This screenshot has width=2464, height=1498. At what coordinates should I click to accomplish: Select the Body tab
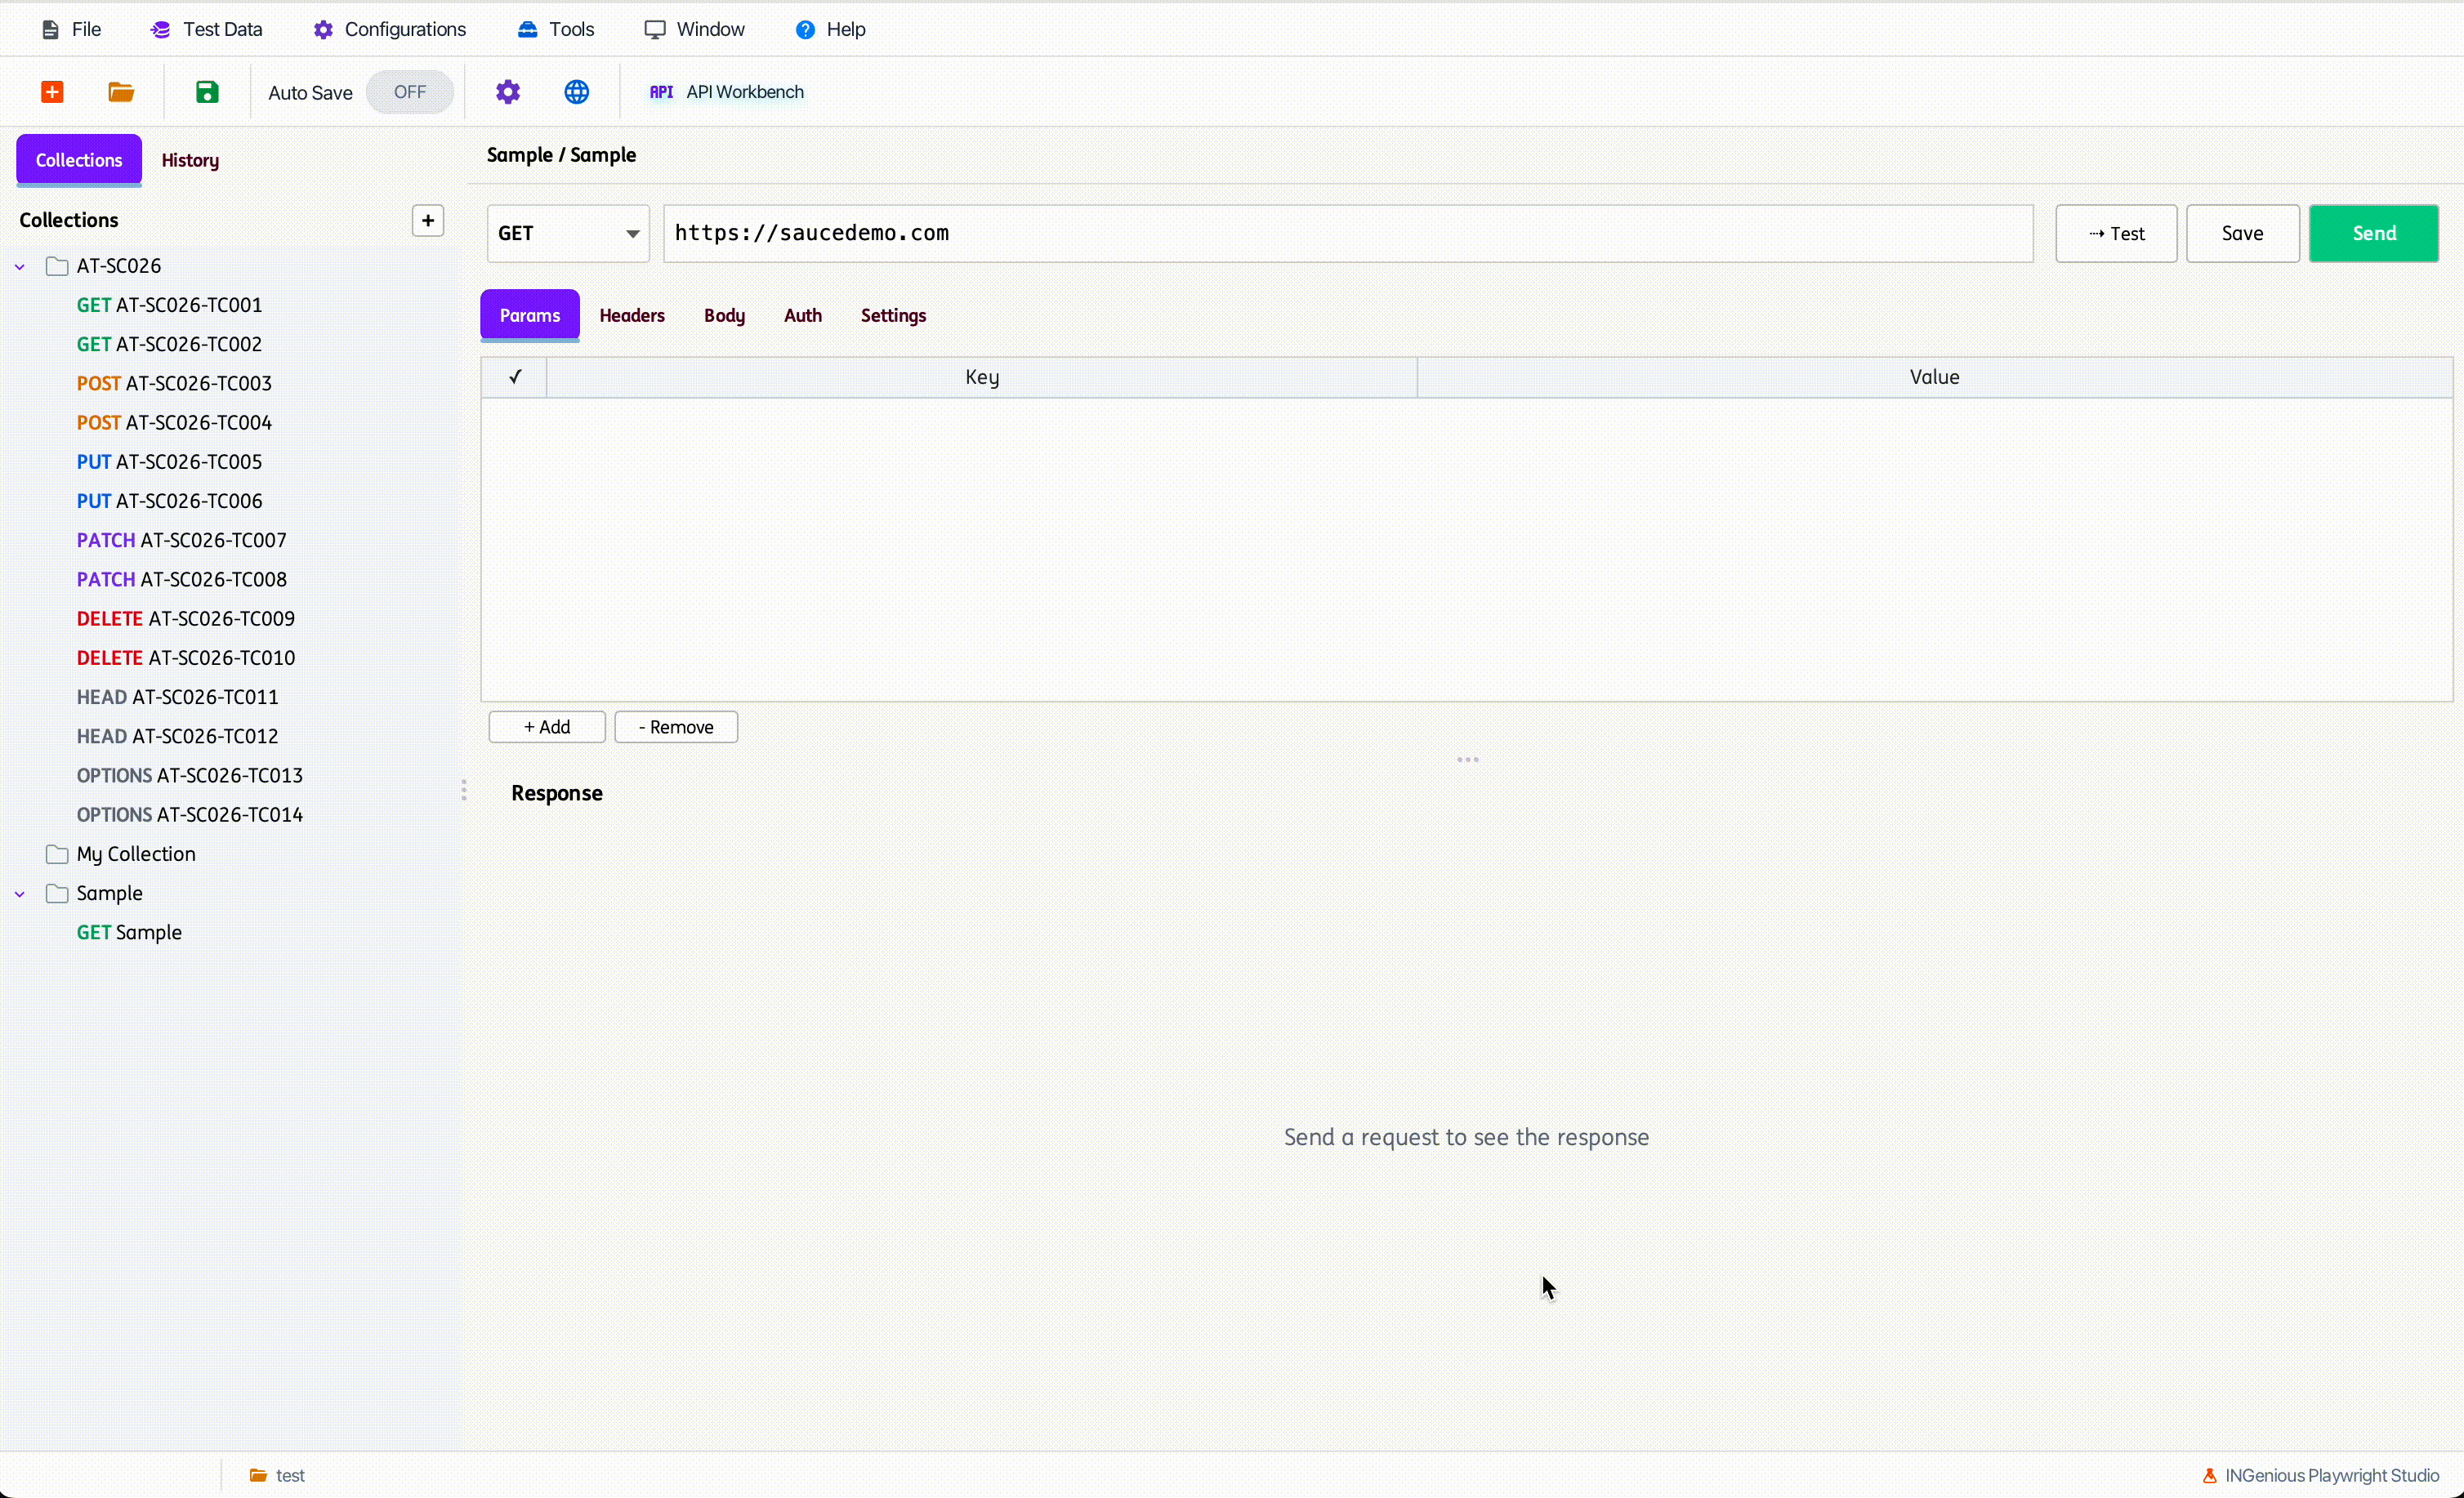coord(724,315)
